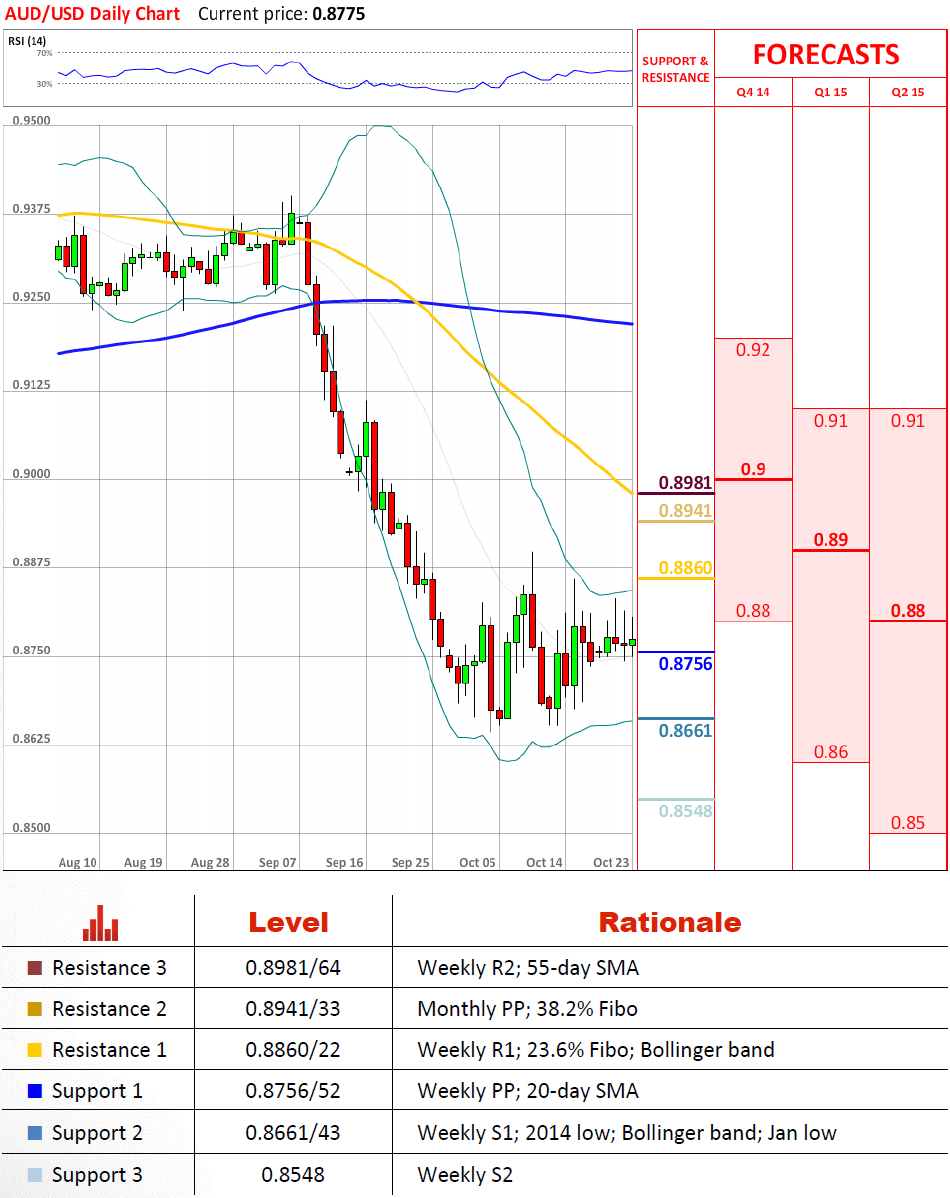This screenshot has width=950, height=1198.
Task: Click the current price value 0.8775
Action: click(x=339, y=14)
